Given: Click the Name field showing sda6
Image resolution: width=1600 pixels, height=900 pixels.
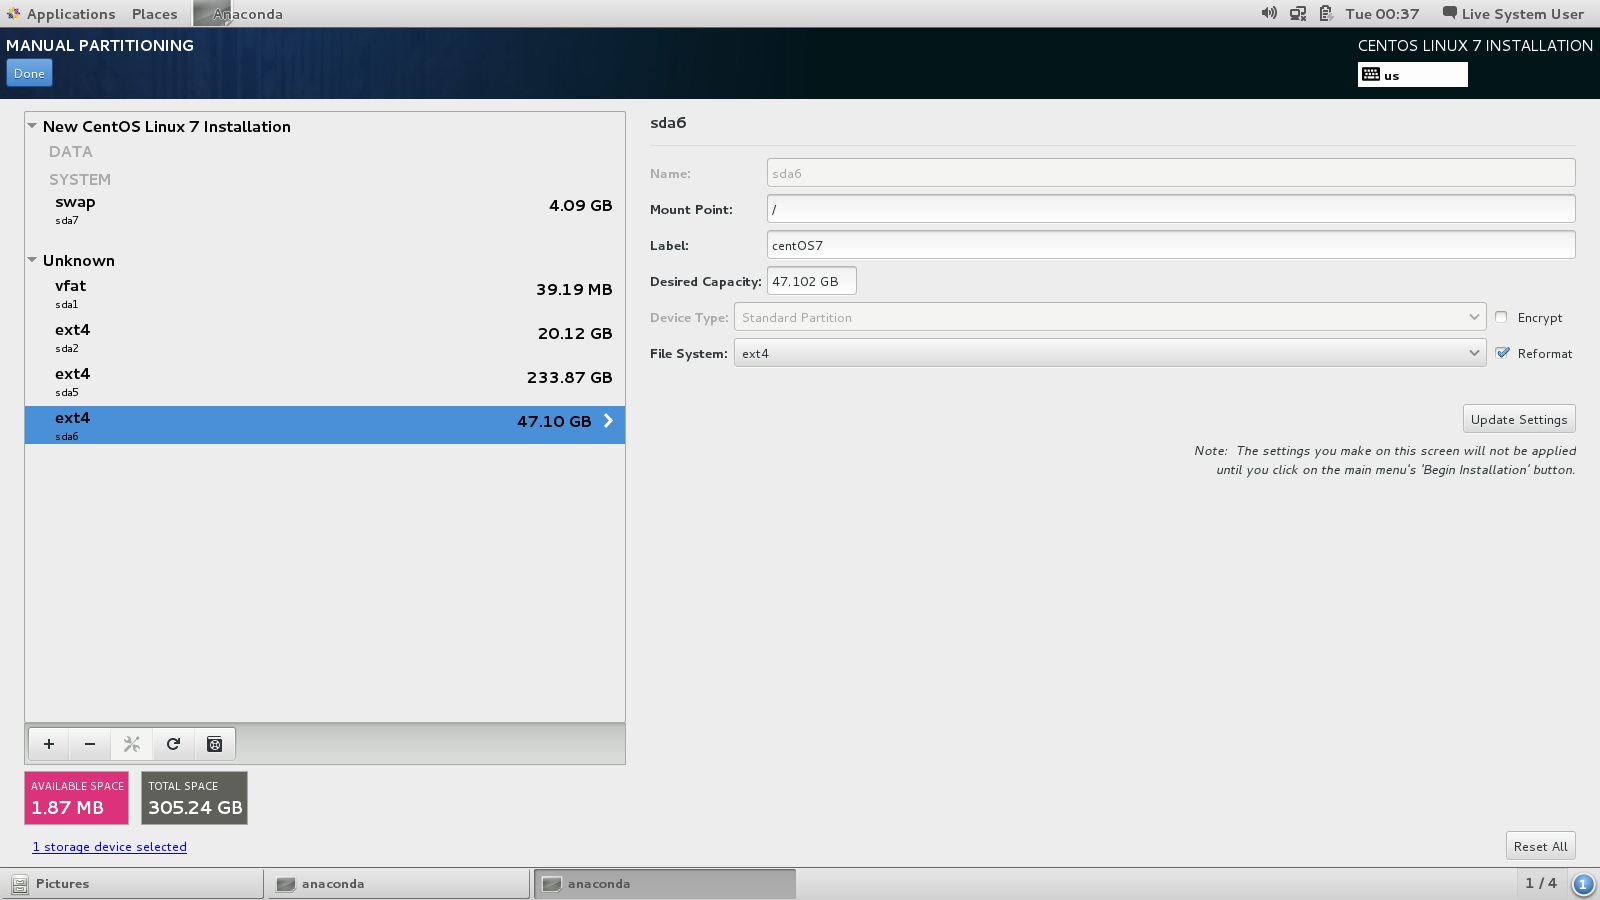Looking at the screenshot, I should pyautogui.click(x=1171, y=173).
